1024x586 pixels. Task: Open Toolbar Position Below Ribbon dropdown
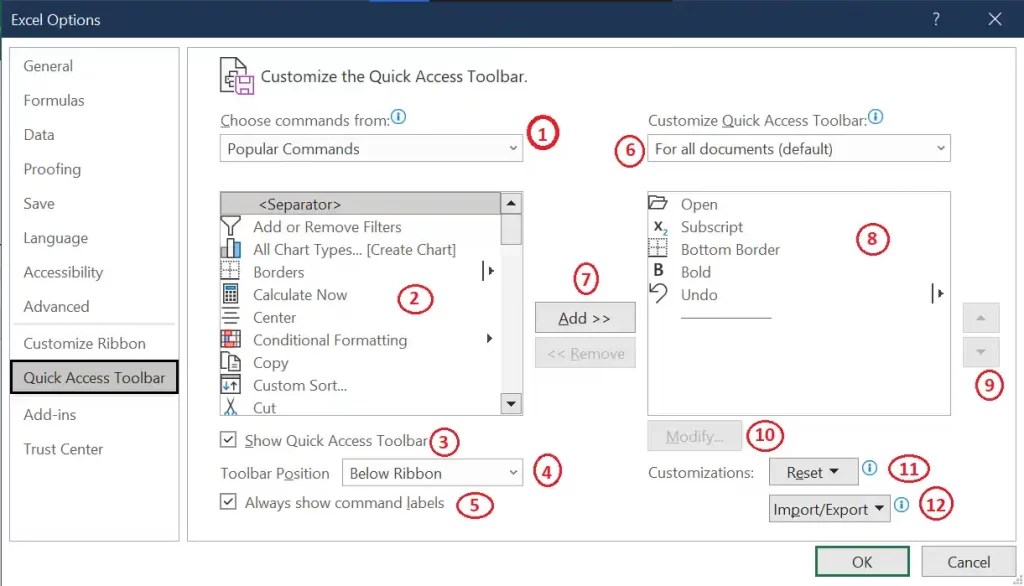pyautogui.click(x=432, y=472)
